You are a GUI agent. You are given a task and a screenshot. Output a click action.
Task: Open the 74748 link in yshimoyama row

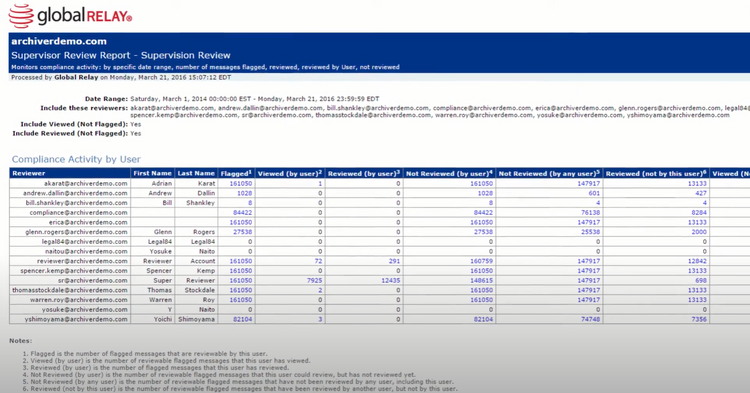coord(590,319)
